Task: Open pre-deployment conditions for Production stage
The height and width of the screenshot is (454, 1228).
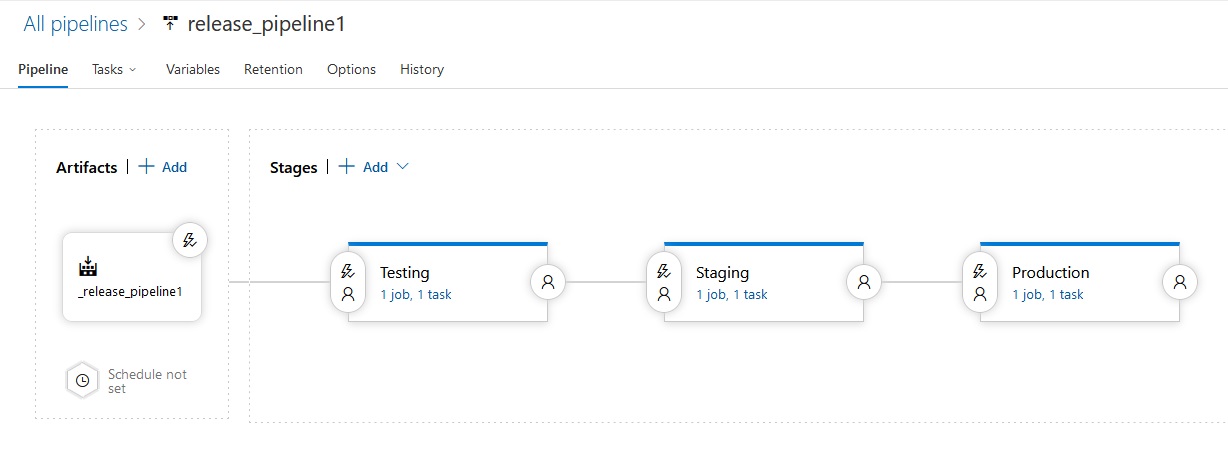Action: pyautogui.click(x=980, y=282)
